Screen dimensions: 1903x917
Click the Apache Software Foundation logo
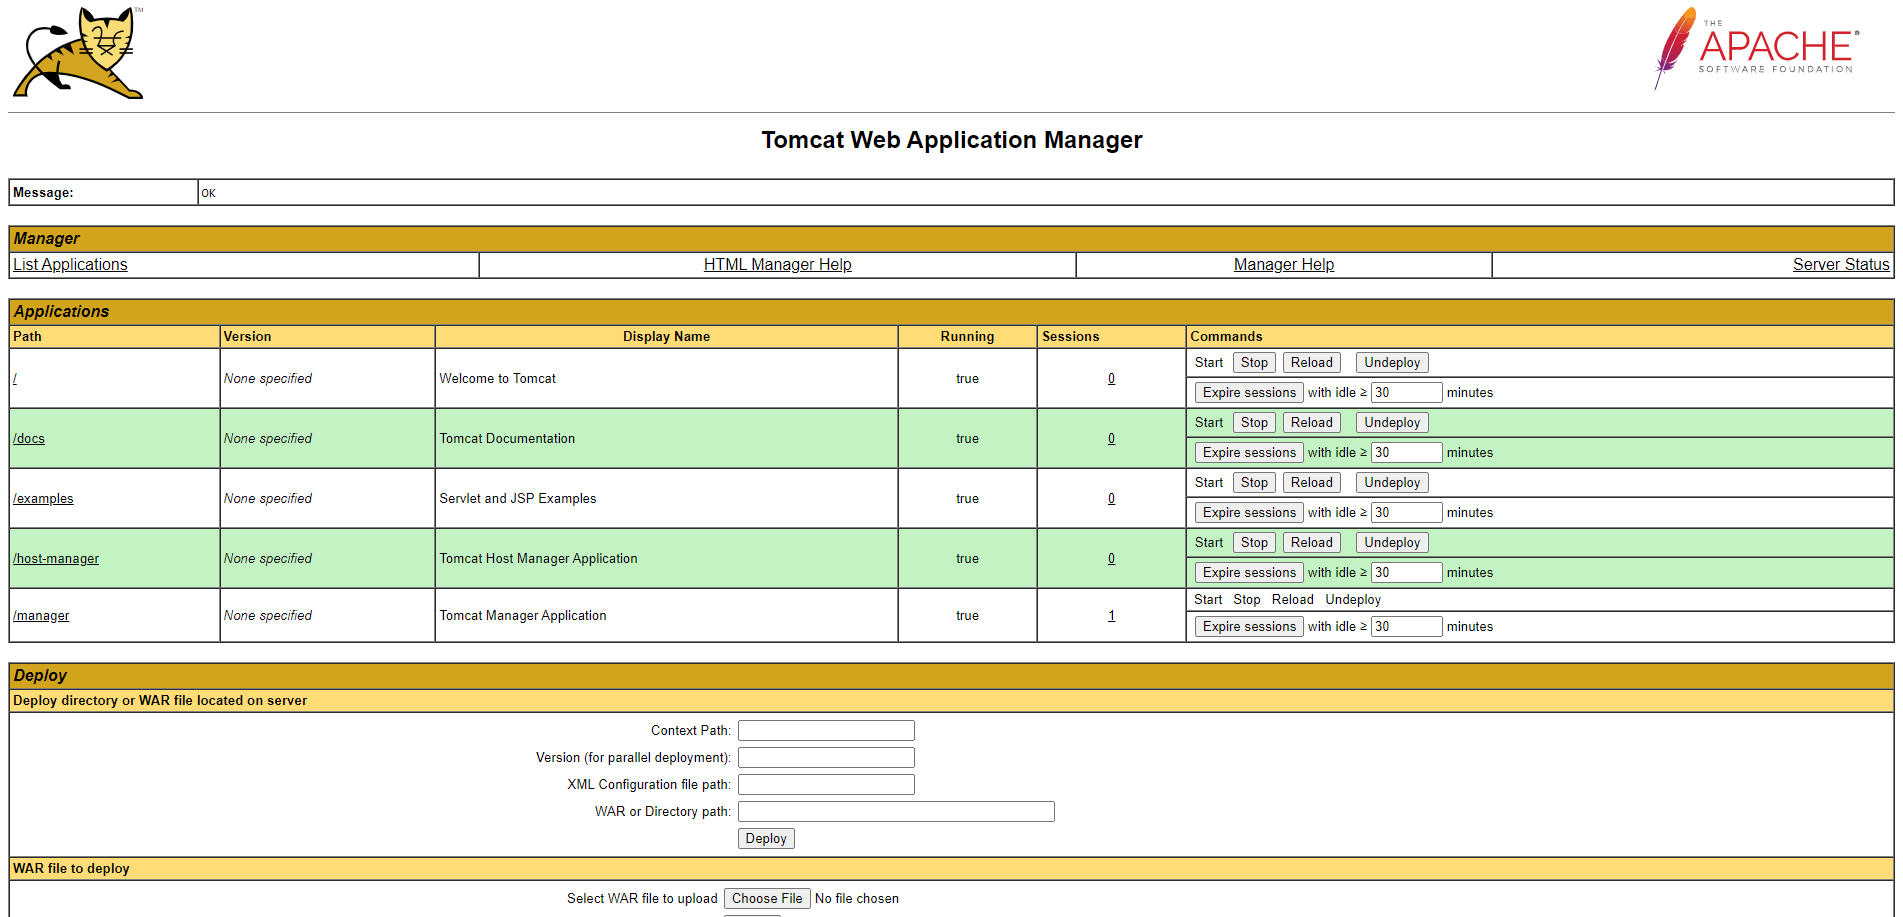pos(1756,48)
